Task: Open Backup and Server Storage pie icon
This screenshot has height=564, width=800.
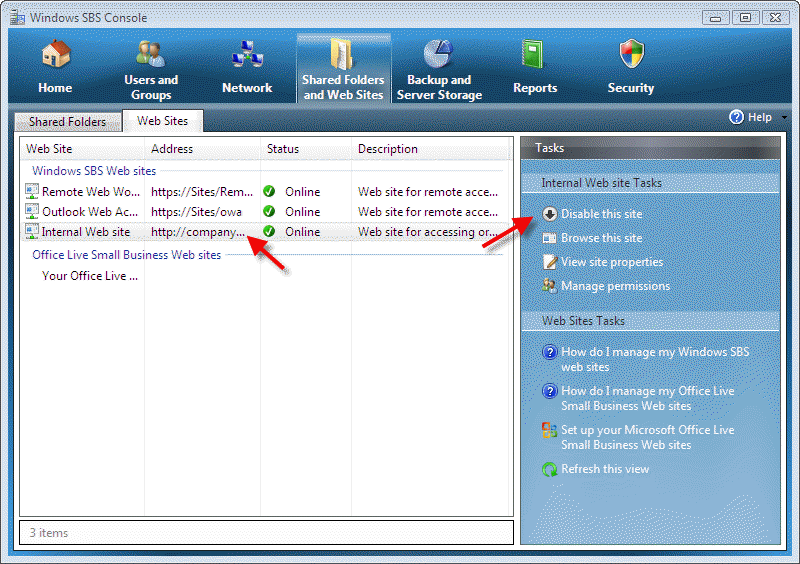Action: tap(438, 54)
